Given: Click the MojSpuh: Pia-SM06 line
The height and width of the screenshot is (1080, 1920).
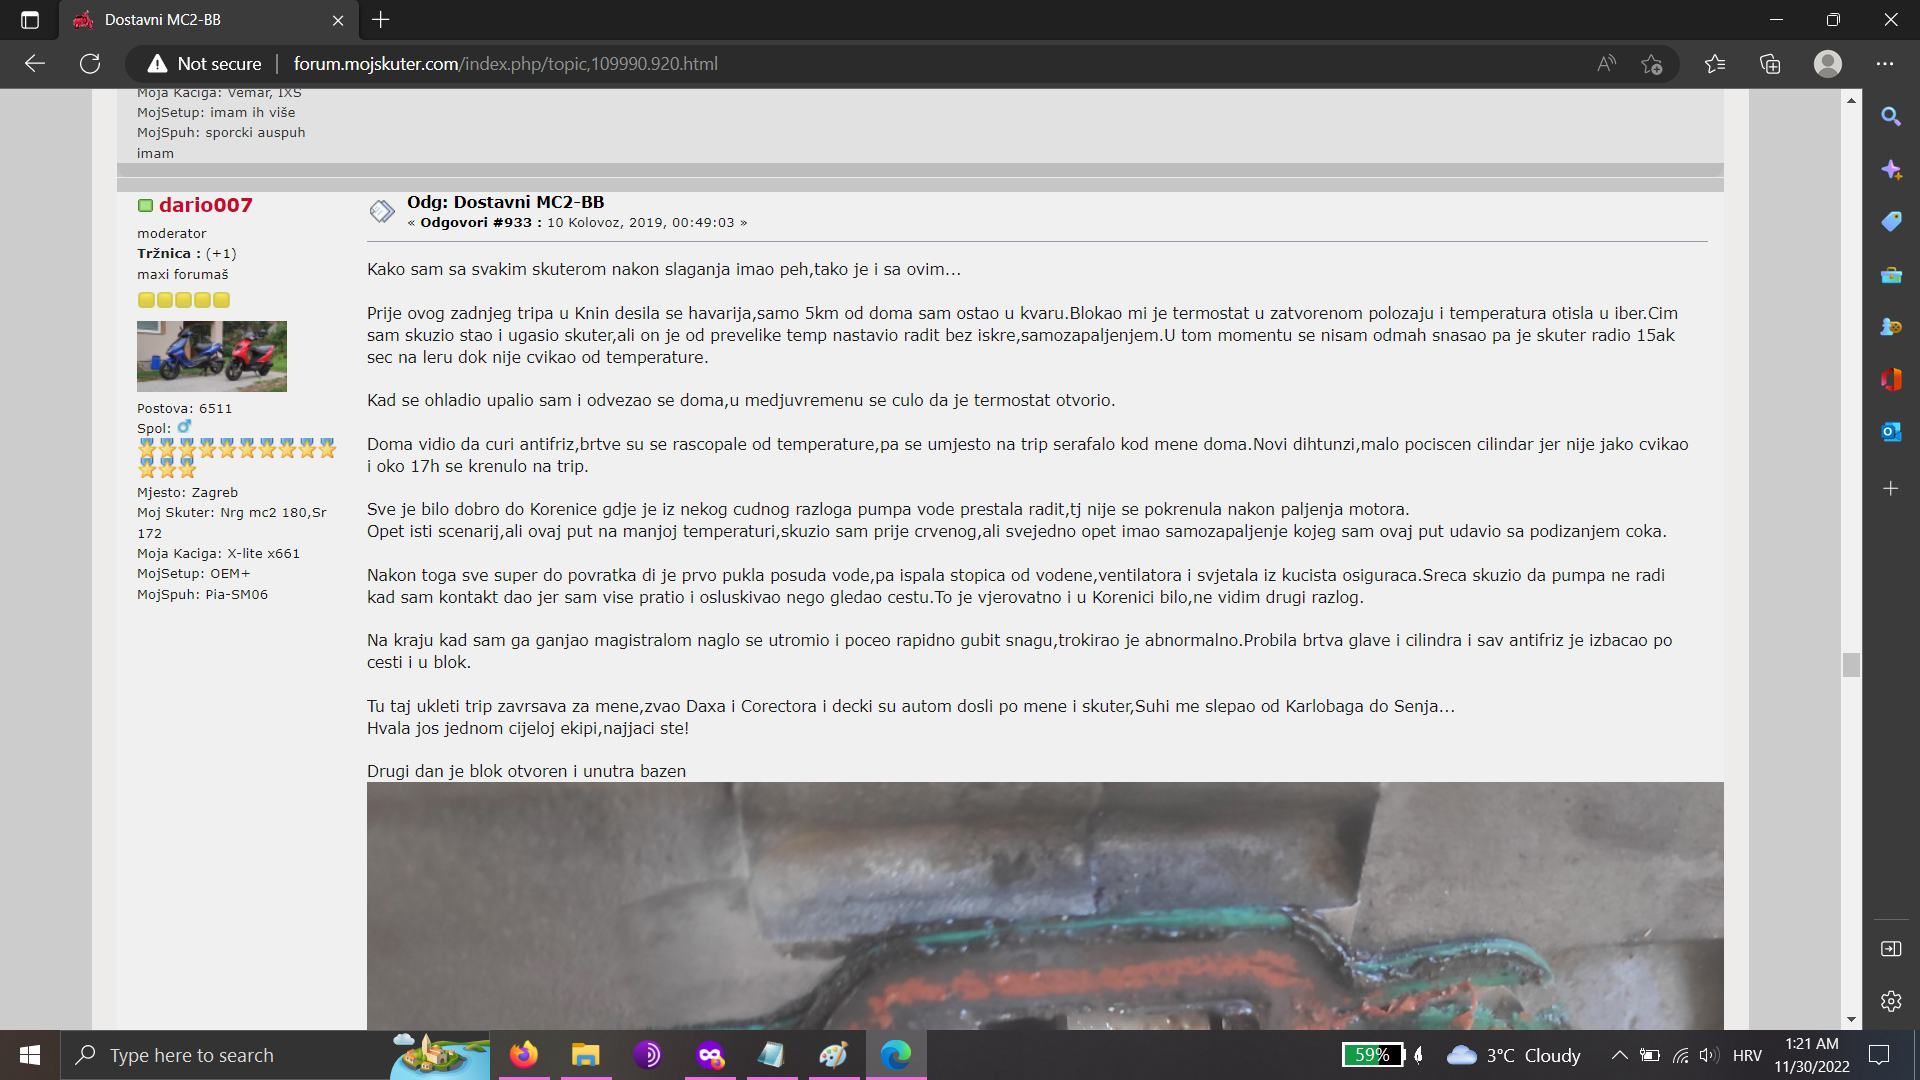Looking at the screenshot, I should 202,595.
